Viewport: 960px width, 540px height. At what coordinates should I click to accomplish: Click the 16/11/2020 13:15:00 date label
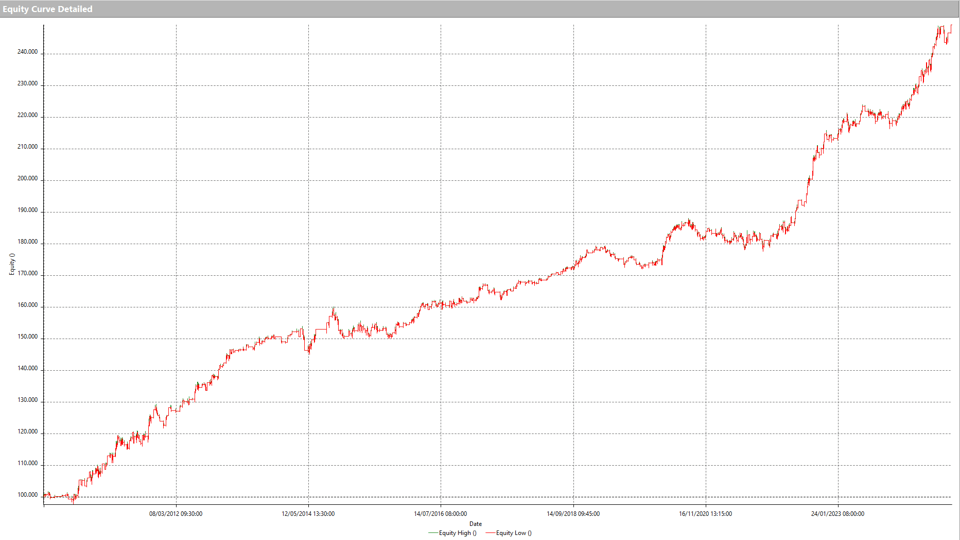[705, 513]
